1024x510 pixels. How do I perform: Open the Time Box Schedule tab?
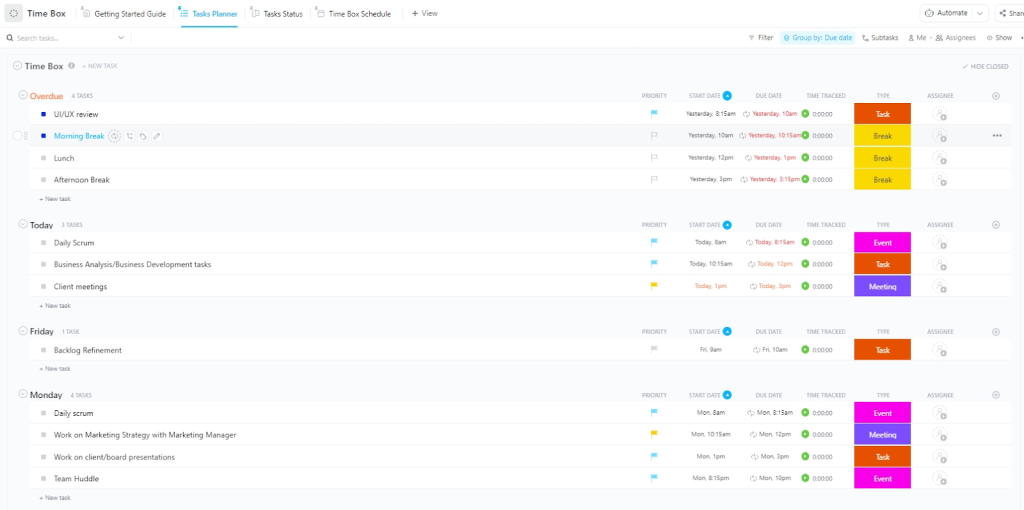point(353,14)
